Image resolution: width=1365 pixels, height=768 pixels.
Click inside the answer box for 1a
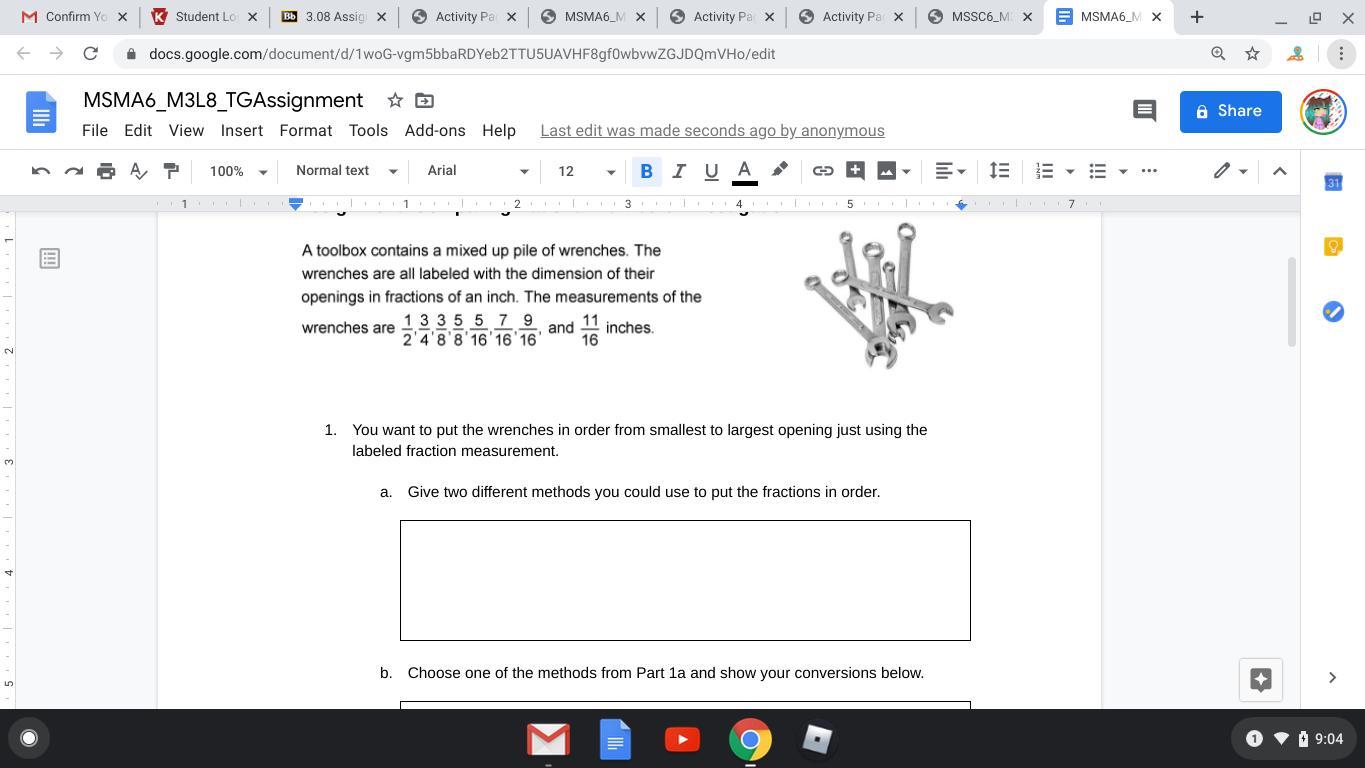tap(685, 580)
